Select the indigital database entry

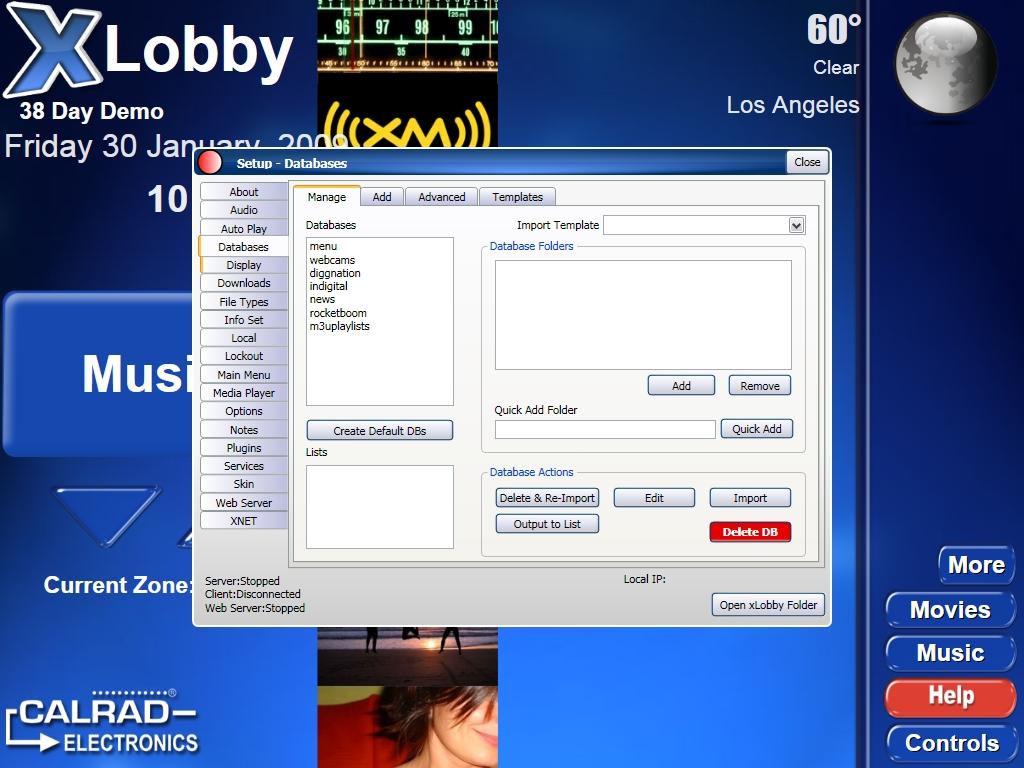click(x=328, y=286)
